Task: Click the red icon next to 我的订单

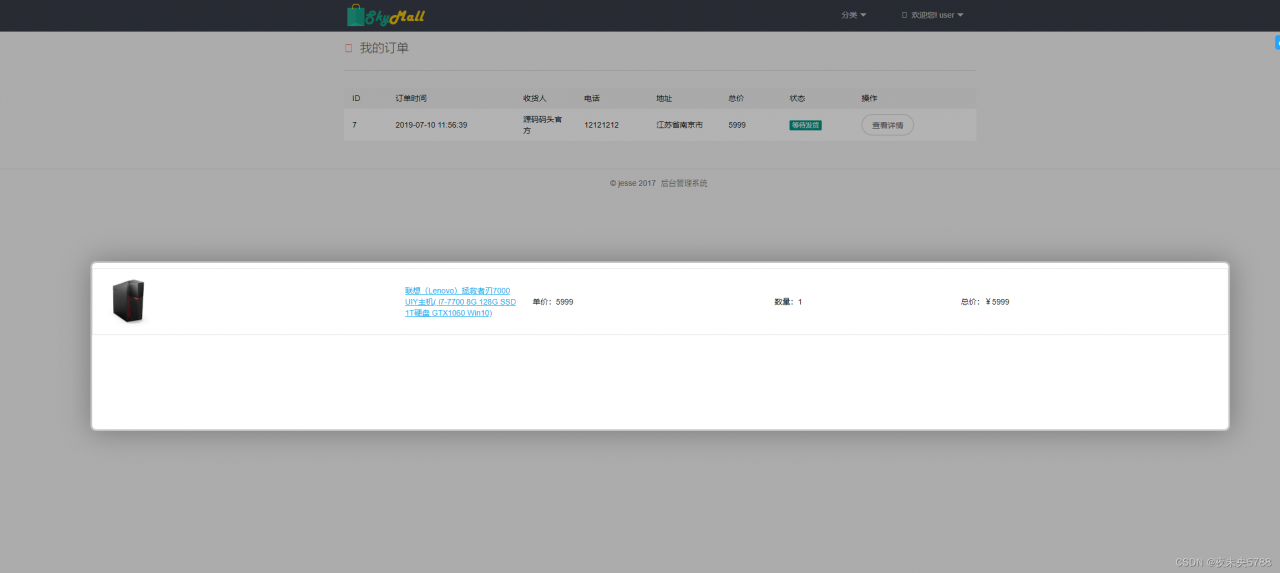Action: (x=348, y=48)
